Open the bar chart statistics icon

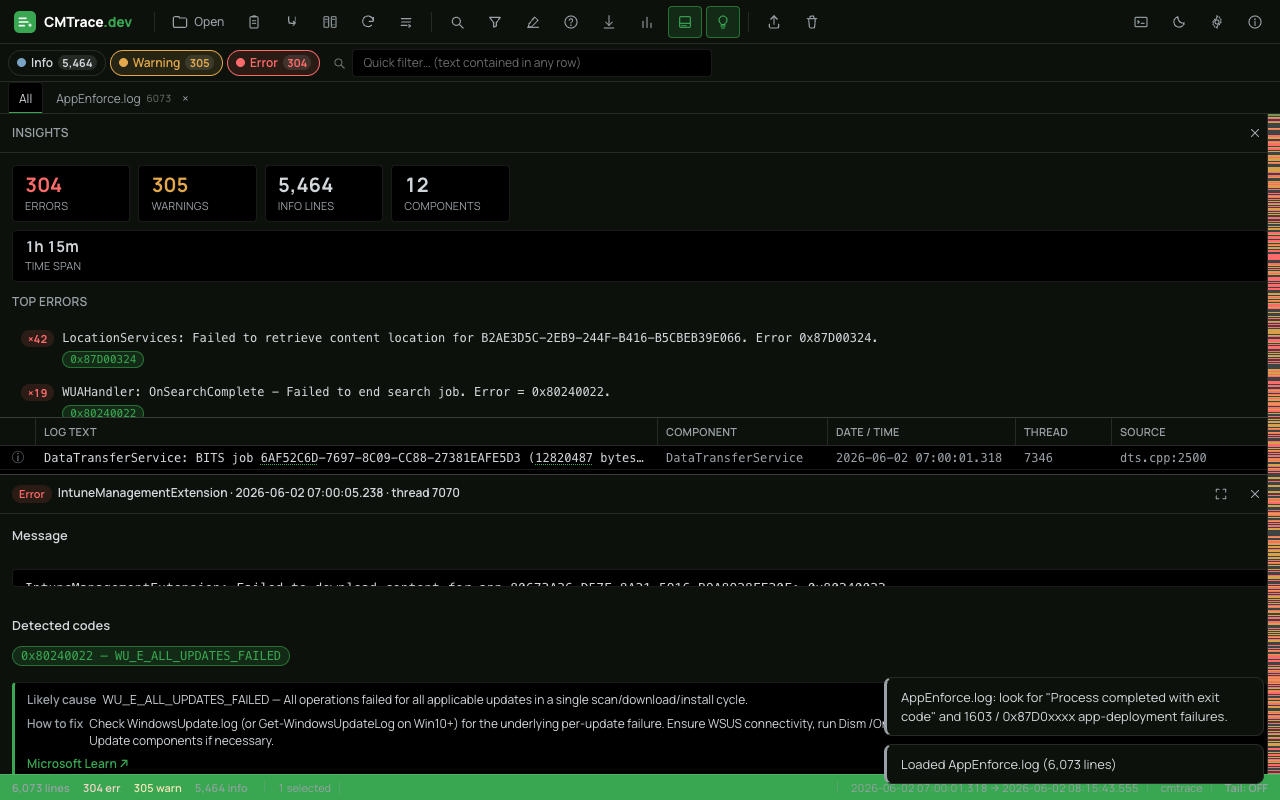tap(647, 22)
